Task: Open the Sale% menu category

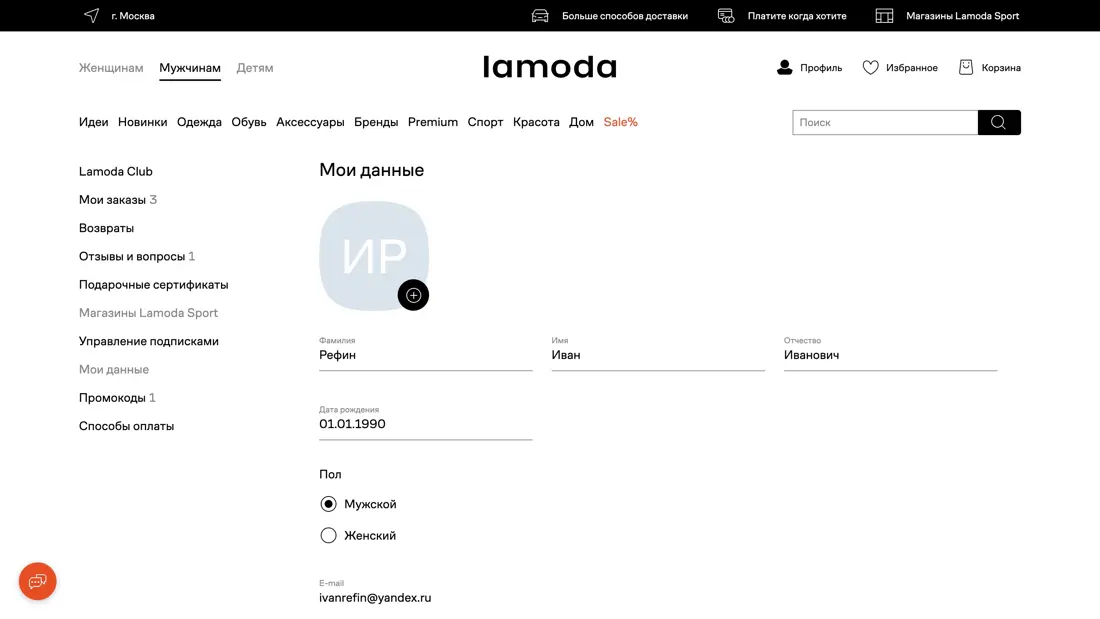Action: [x=620, y=122]
